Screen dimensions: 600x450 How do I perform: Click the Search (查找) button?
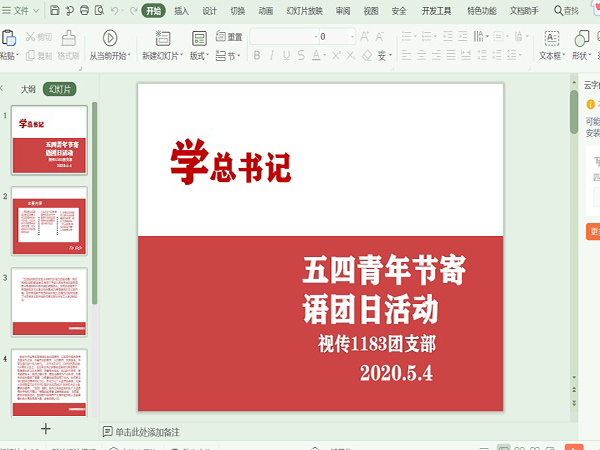pyautogui.click(x=566, y=11)
